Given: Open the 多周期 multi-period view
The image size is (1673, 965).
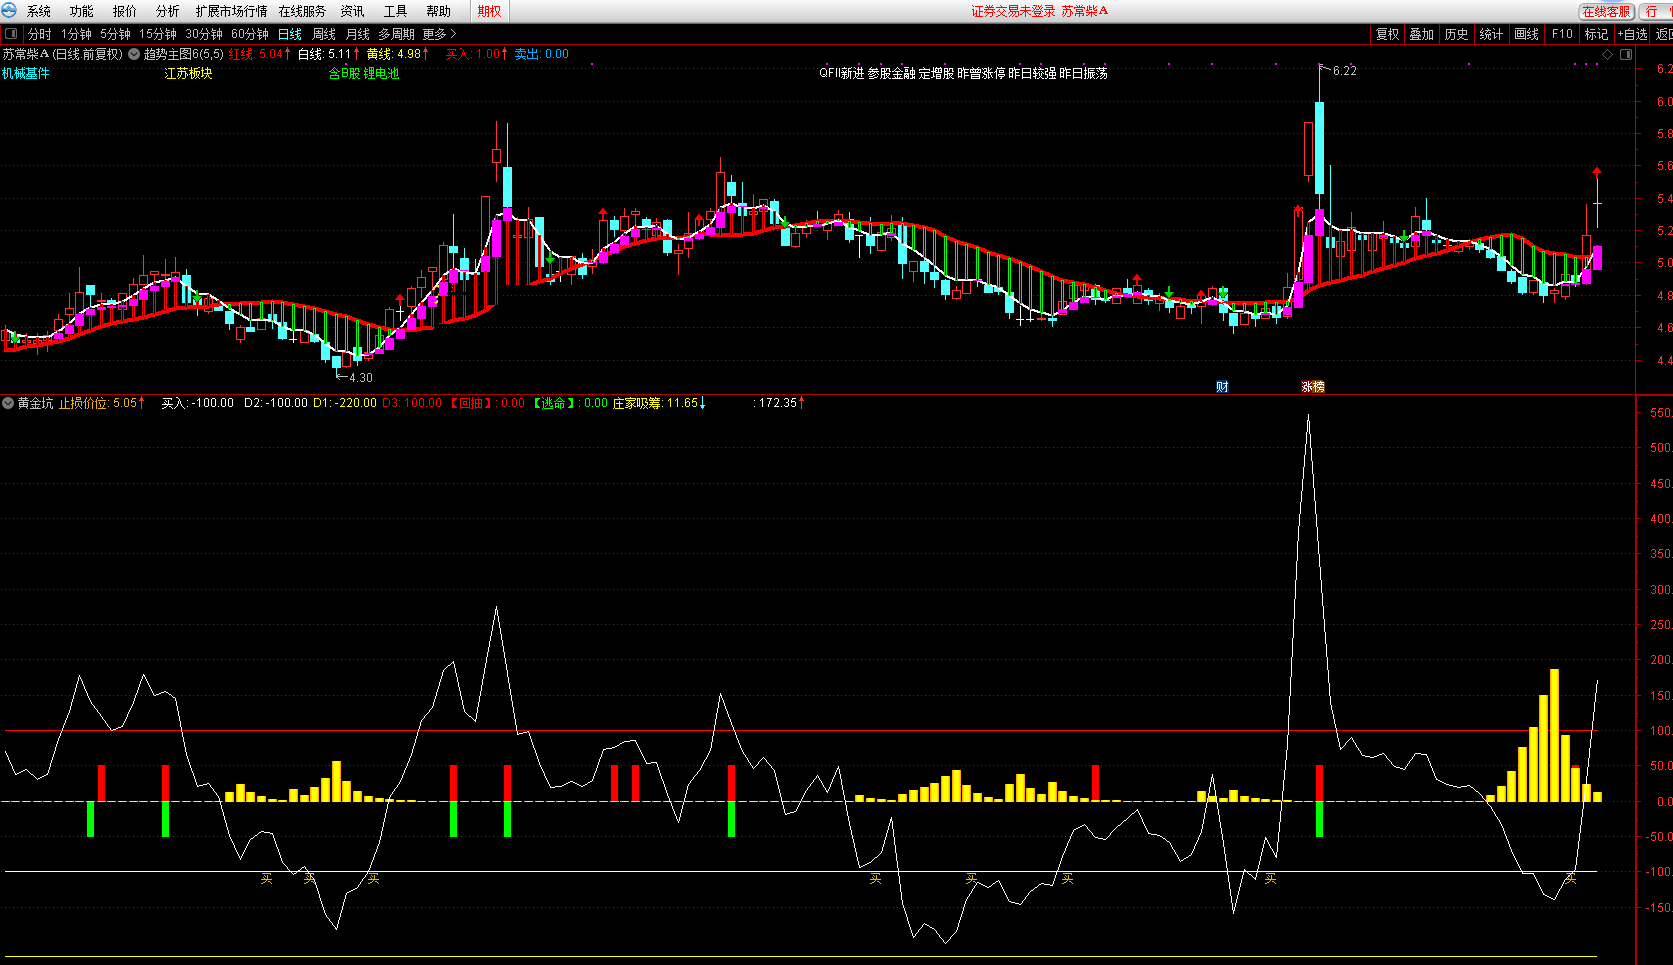Looking at the screenshot, I should tap(396, 34).
